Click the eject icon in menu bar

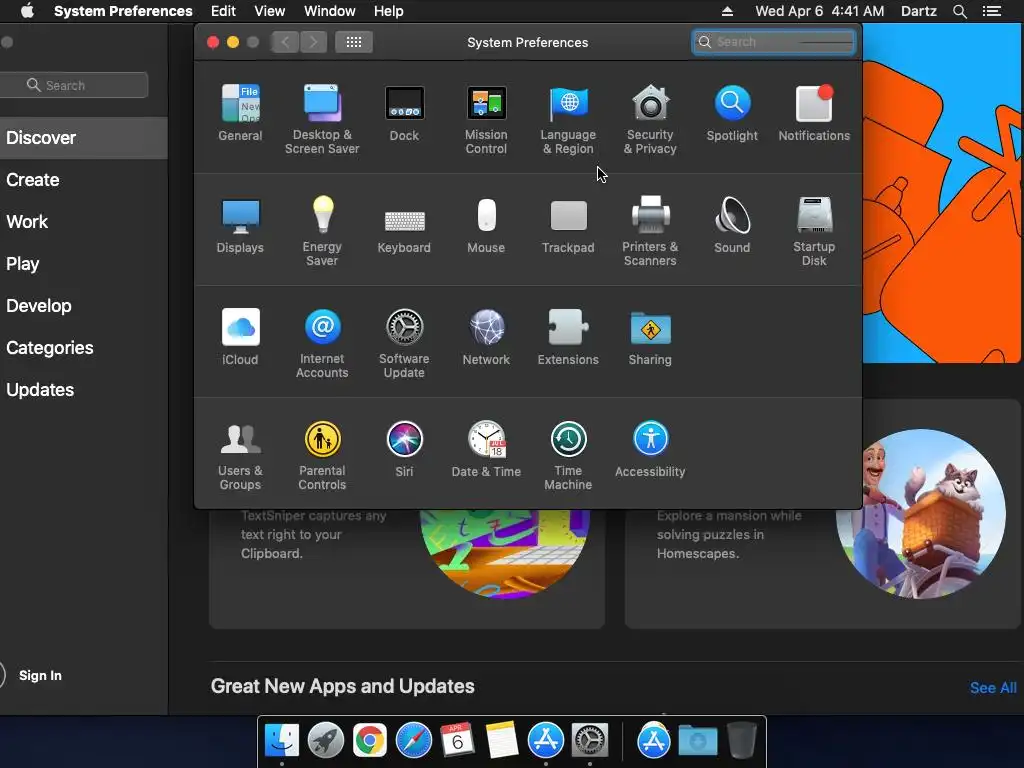(x=727, y=11)
